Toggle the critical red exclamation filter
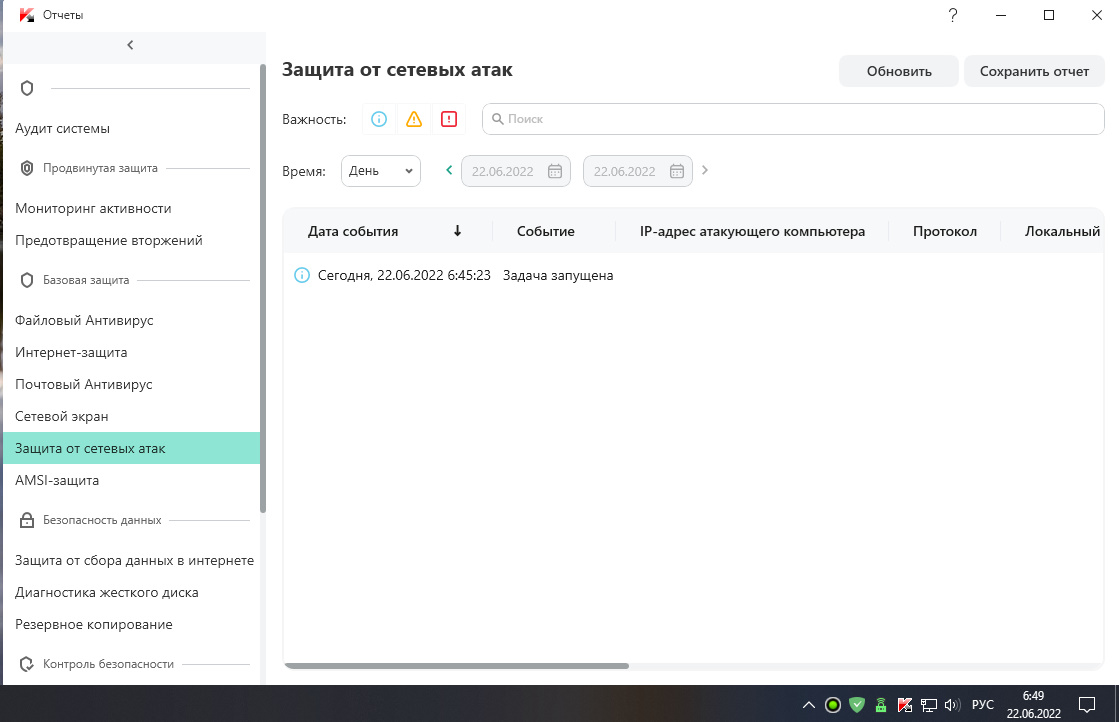 point(449,119)
